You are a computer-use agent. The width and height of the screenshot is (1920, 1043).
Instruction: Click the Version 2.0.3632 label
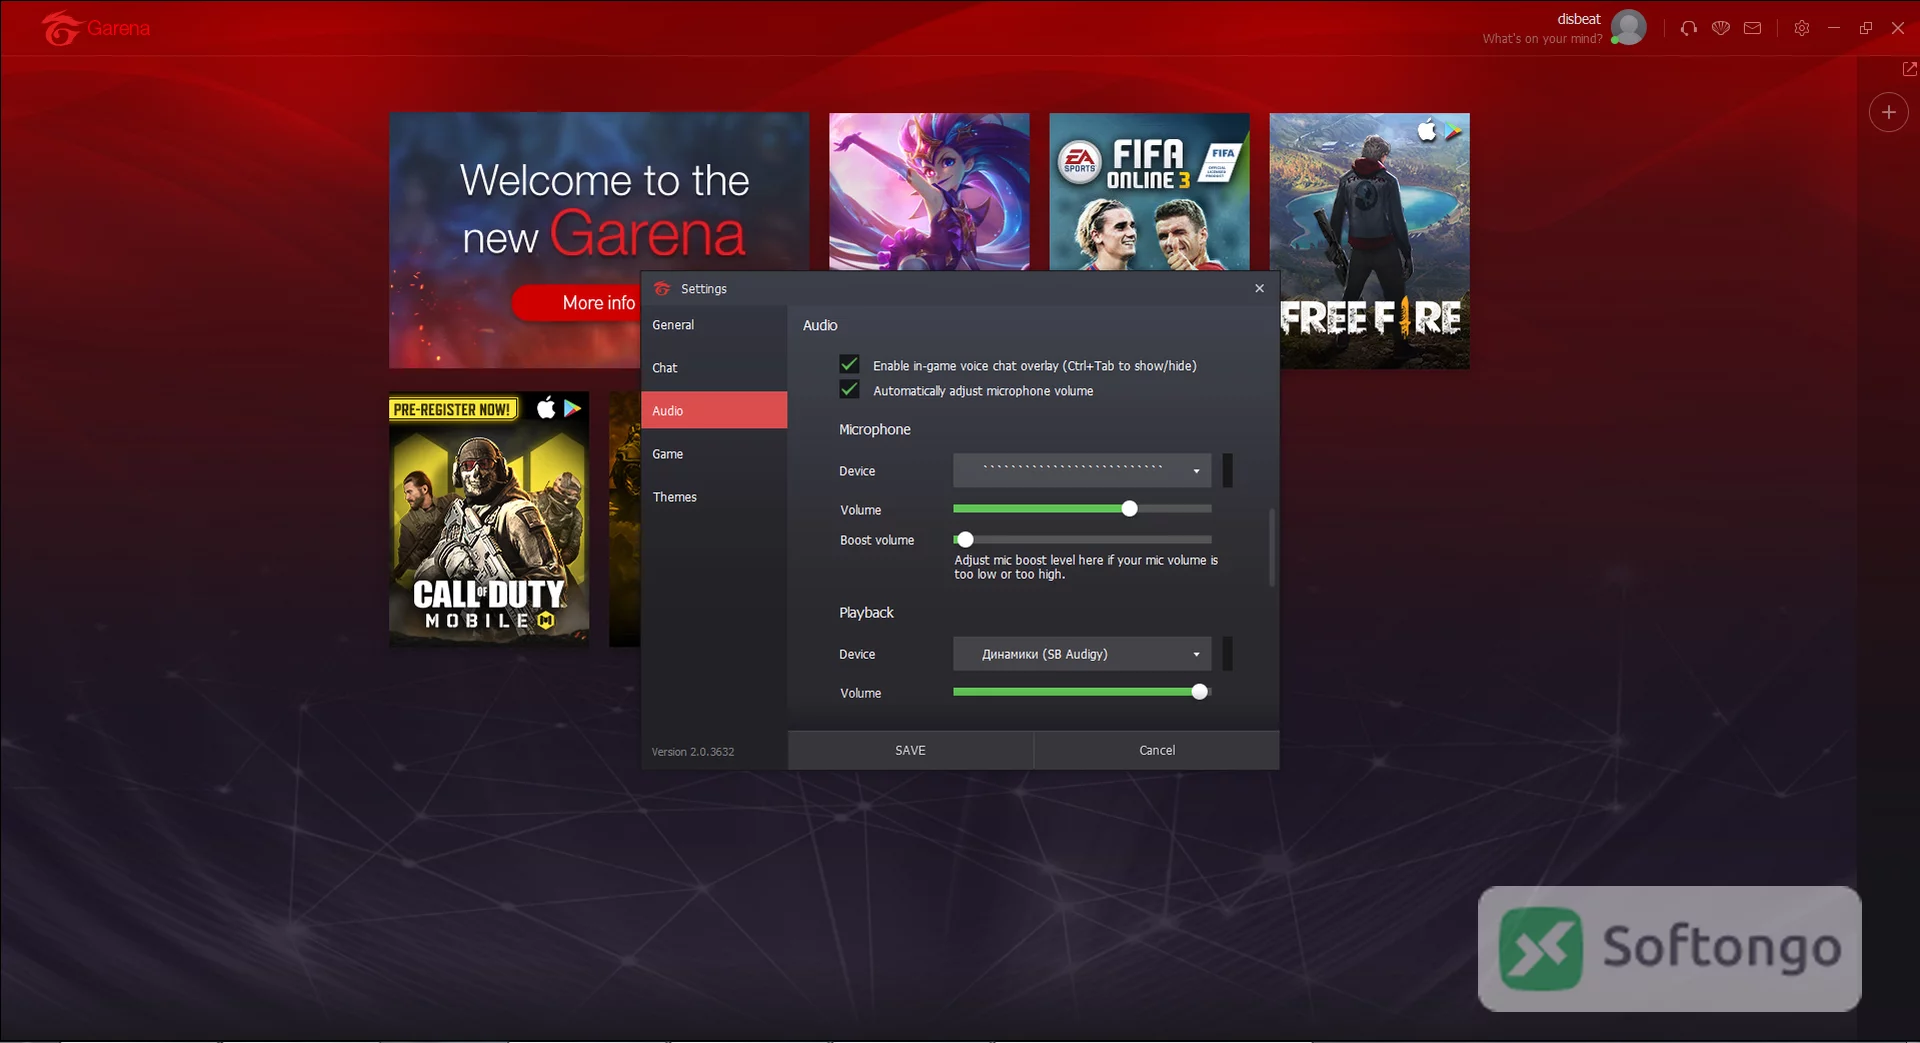[x=693, y=752]
